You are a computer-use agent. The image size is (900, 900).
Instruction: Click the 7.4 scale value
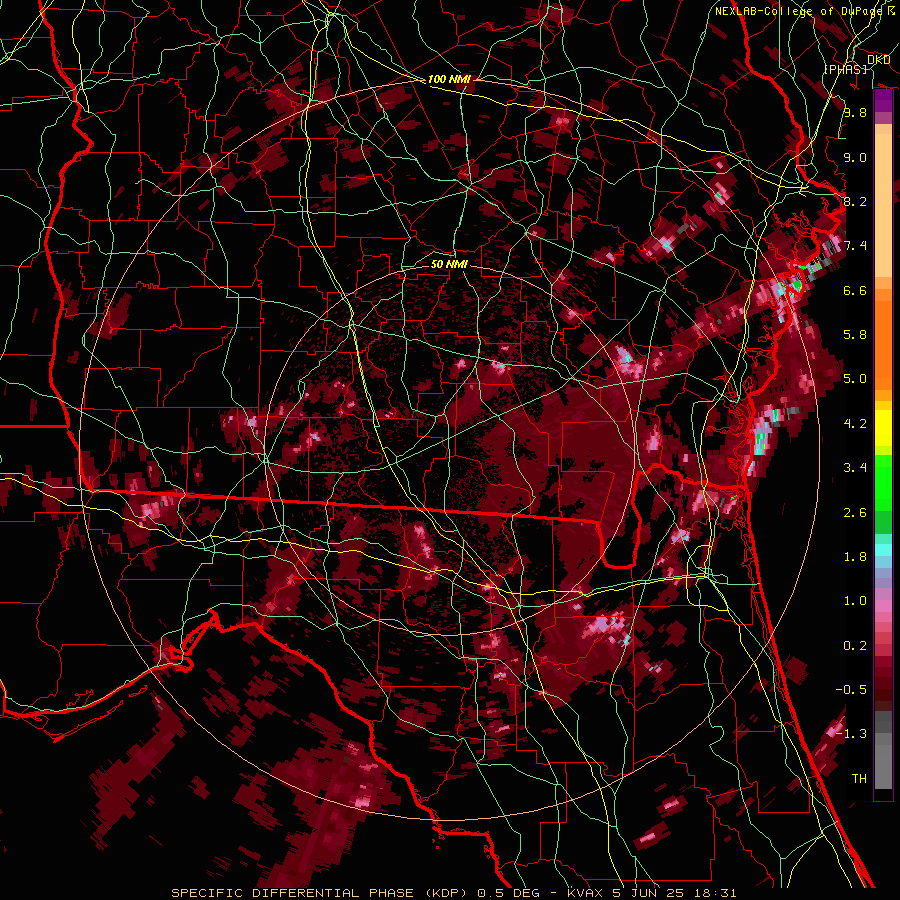[x=855, y=246]
